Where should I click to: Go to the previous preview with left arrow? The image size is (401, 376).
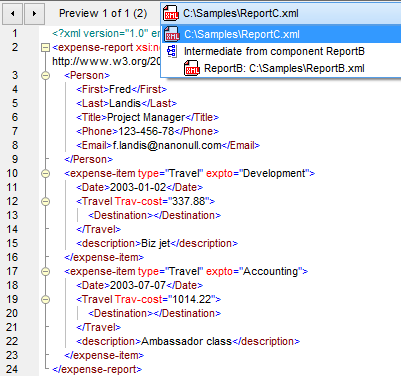coord(13,14)
